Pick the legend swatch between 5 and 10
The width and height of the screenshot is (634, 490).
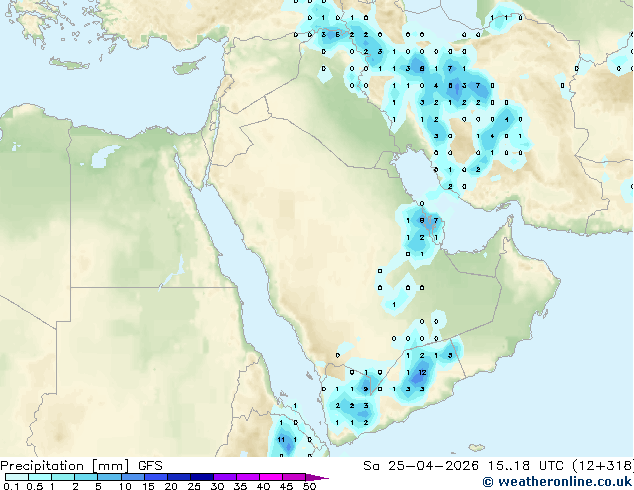[x=109, y=477]
